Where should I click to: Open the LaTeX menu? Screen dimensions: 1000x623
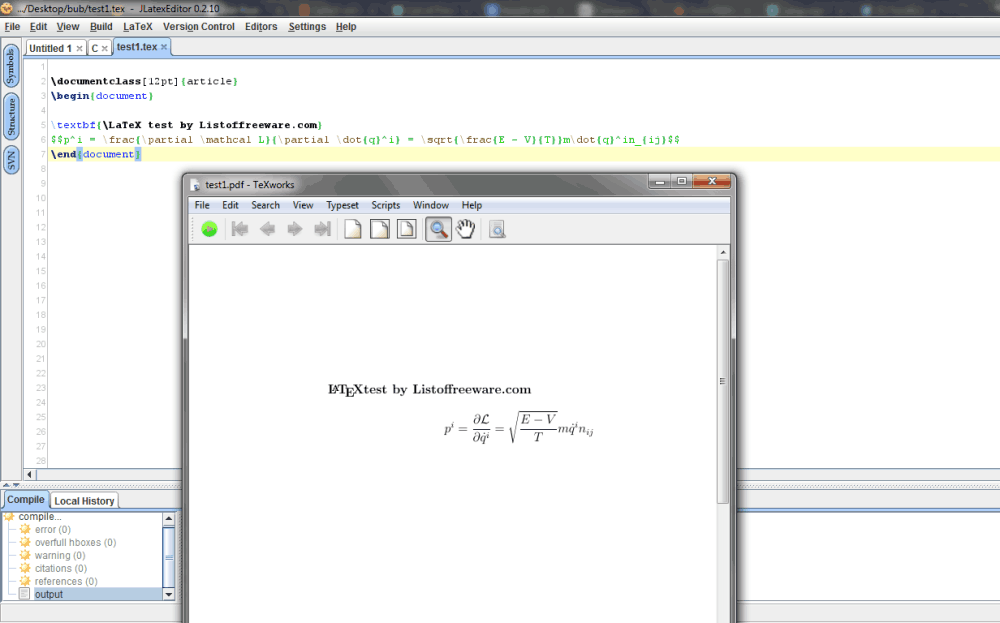(138, 27)
